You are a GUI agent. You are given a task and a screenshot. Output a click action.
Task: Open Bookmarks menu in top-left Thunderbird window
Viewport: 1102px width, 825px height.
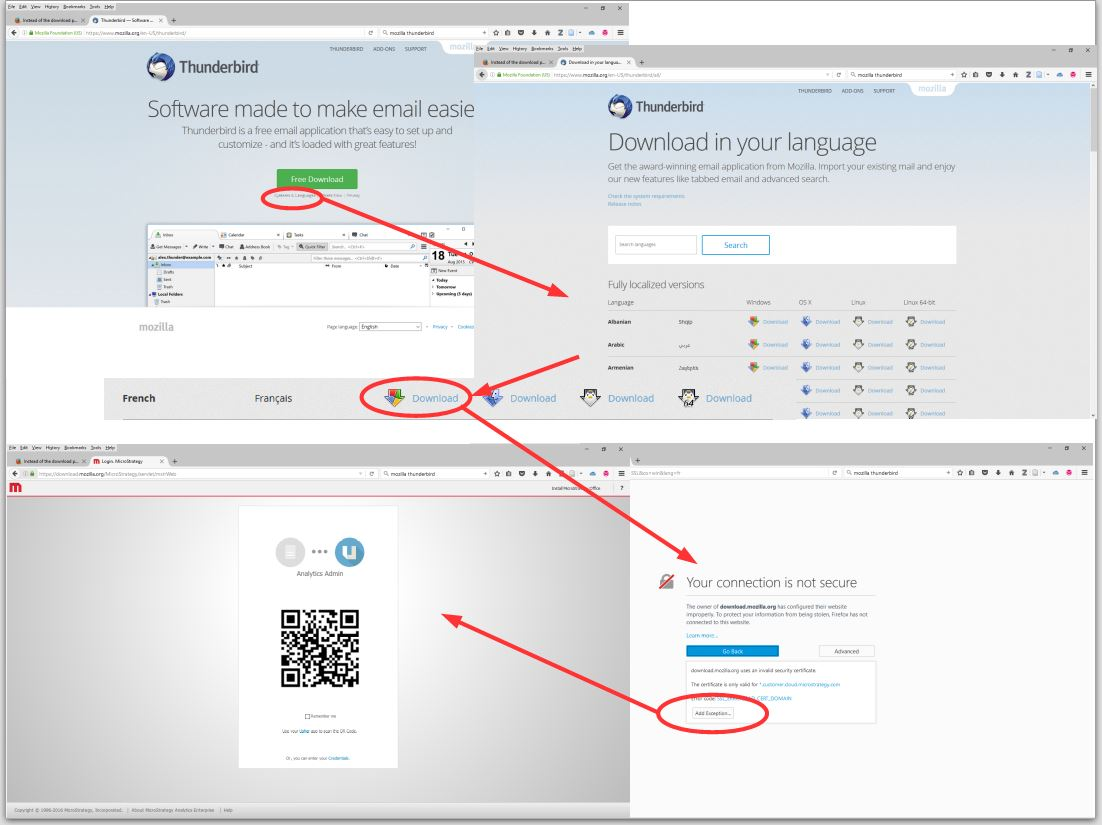coord(72,6)
